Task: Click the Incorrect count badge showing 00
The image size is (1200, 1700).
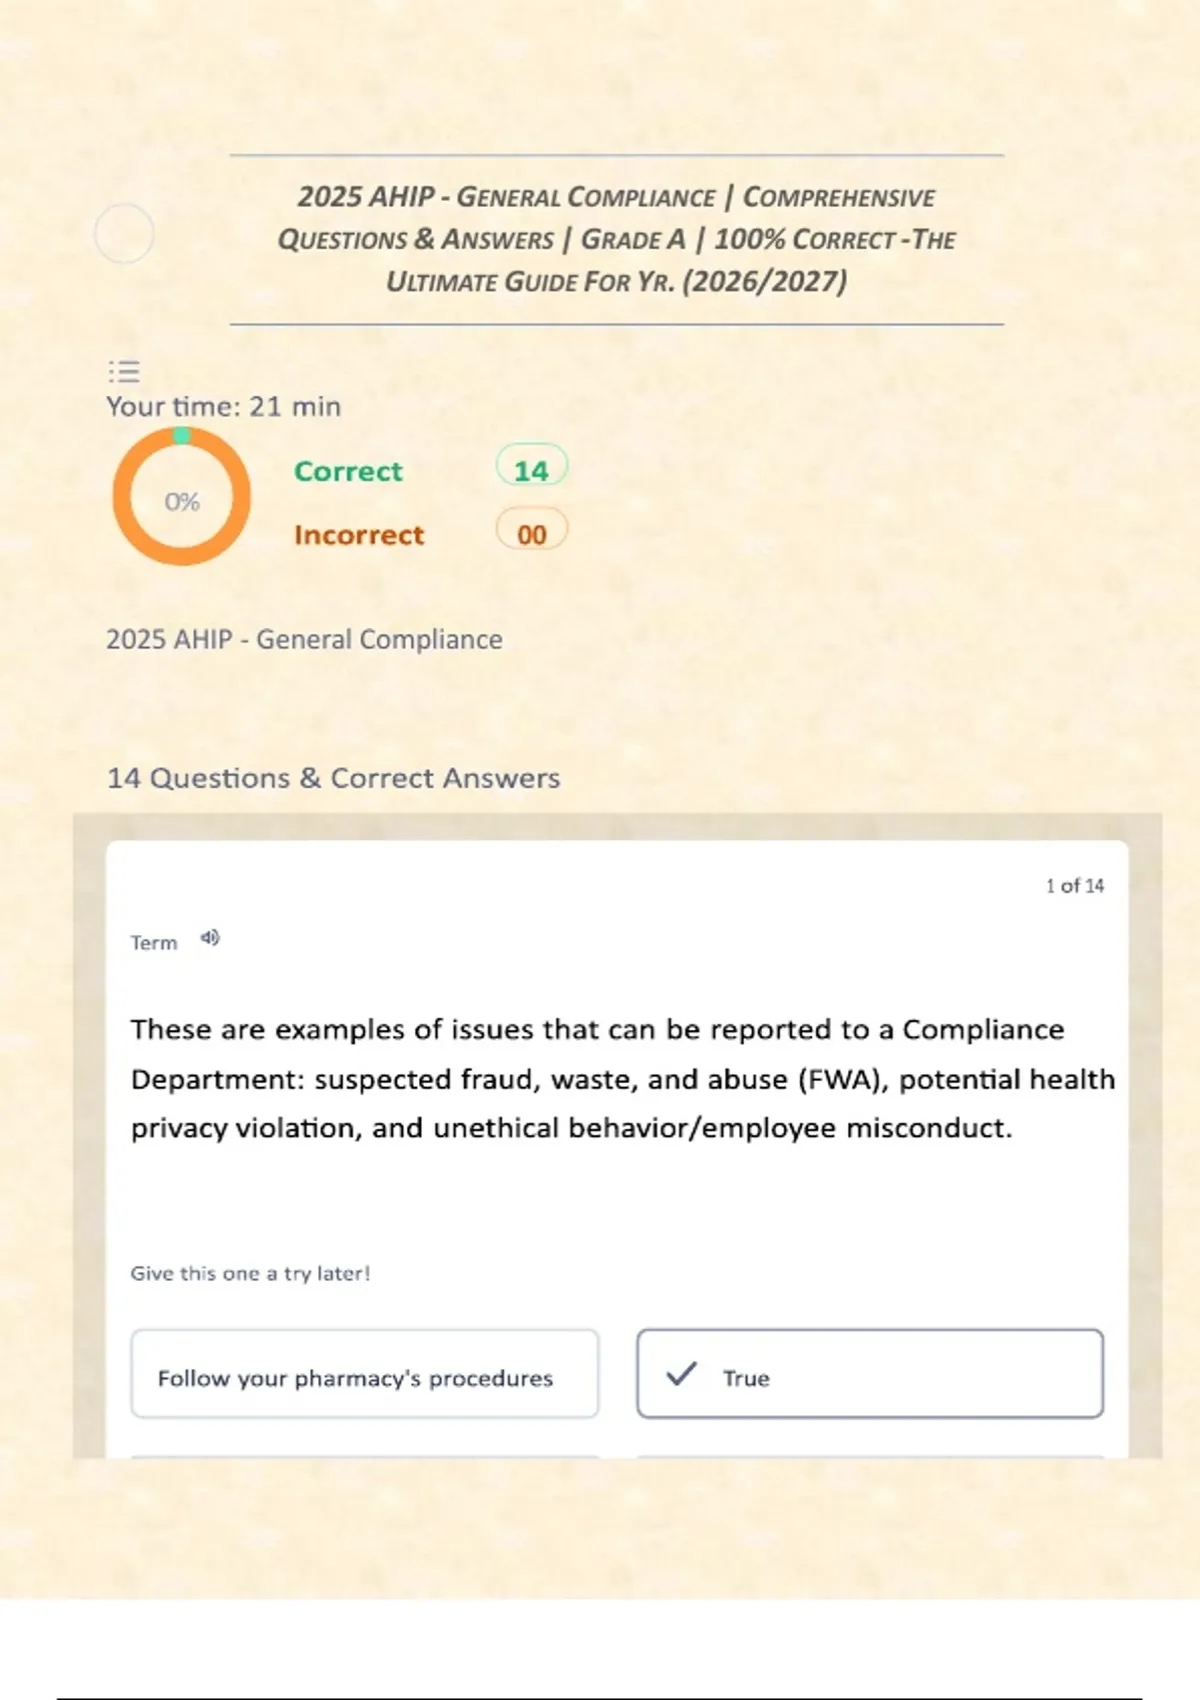Action: [531, 531]
